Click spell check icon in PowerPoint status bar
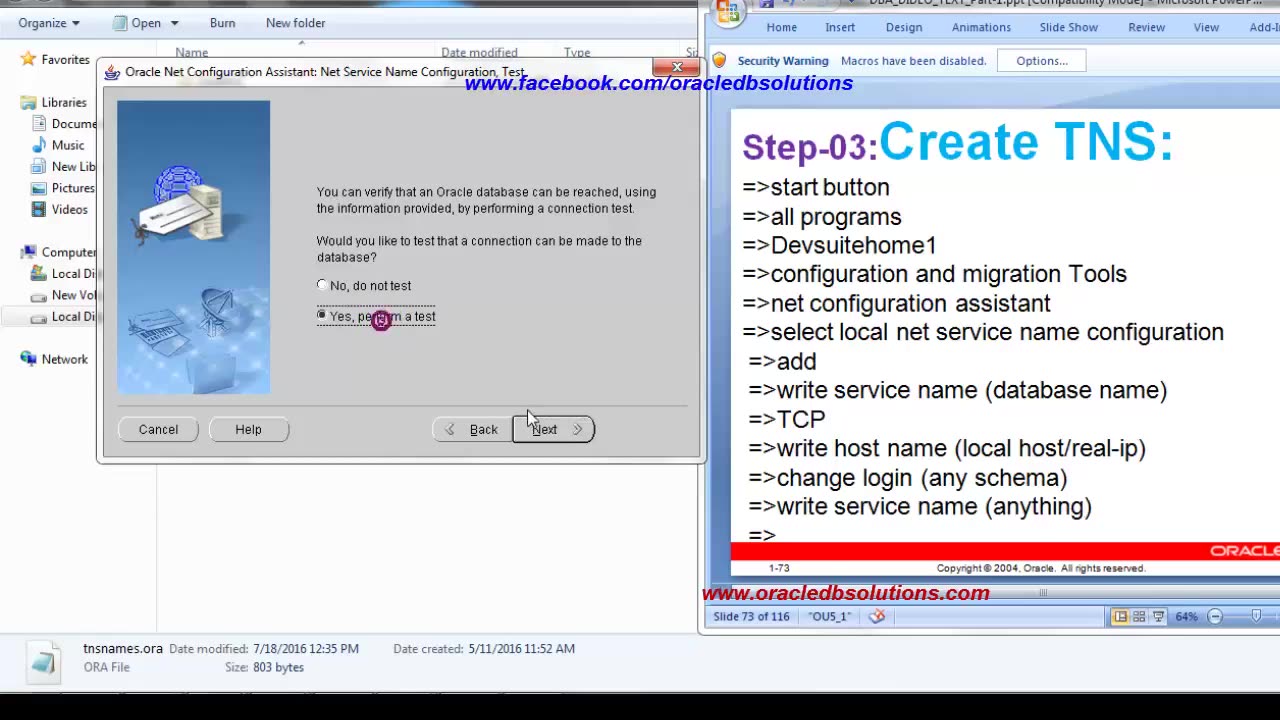The height and width of the screenshot is (720, 1280). (x=877, y=616)
